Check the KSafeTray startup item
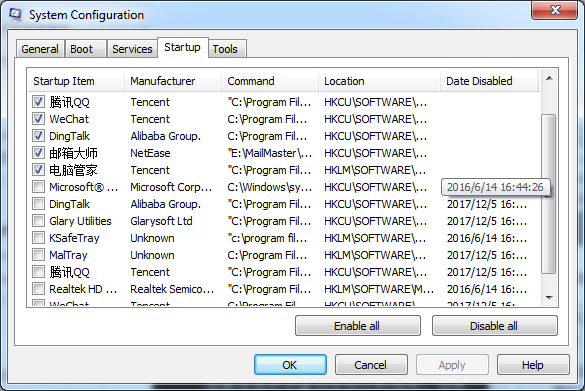585x391 pixels. [38, 238]
